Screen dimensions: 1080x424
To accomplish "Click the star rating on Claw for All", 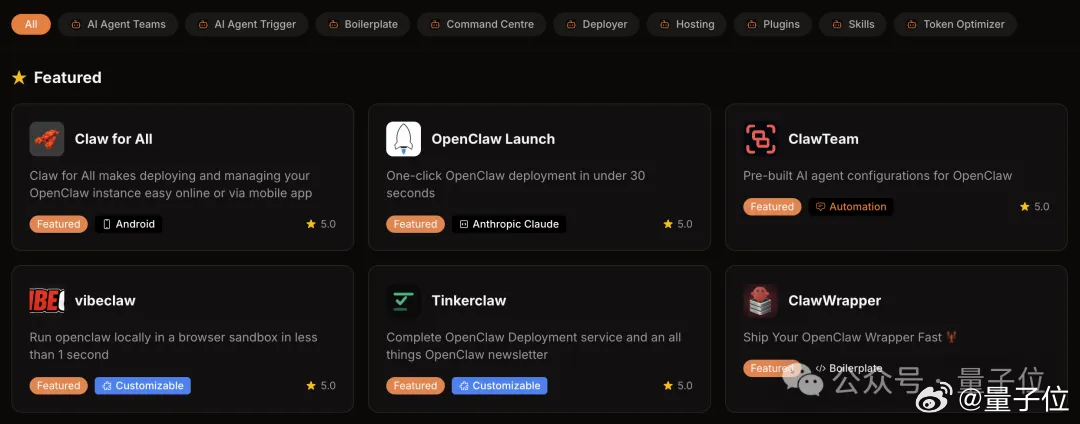I will coord(321,224).
